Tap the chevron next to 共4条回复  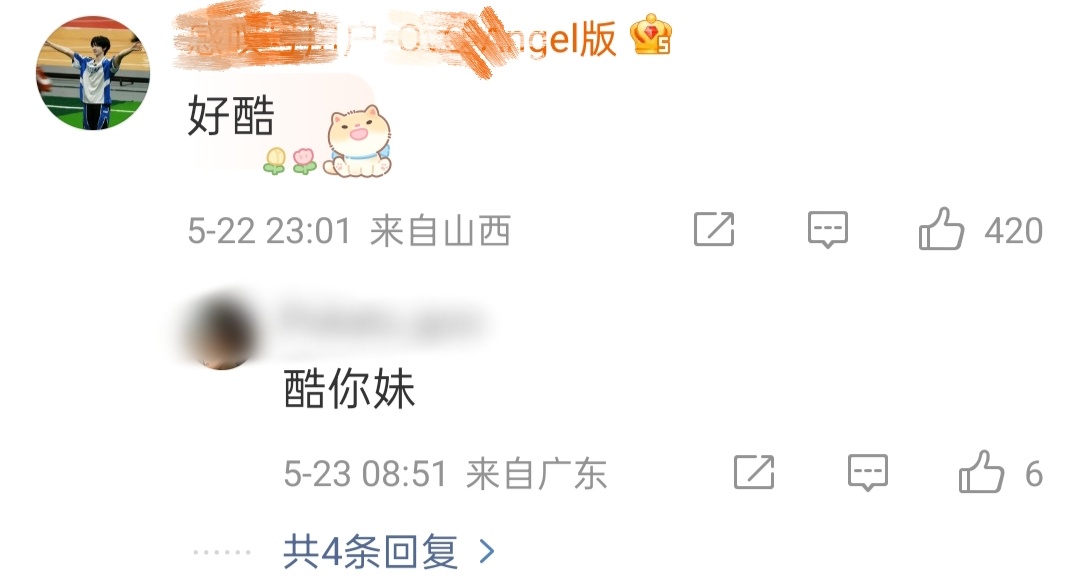click(487, 551)
